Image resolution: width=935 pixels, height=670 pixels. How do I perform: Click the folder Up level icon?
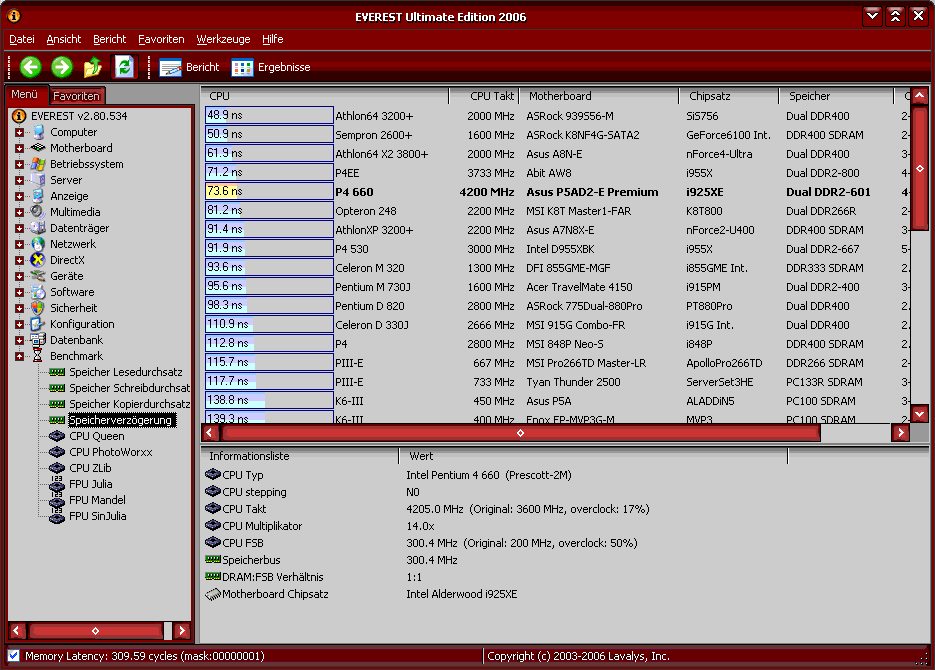(92, 67)
